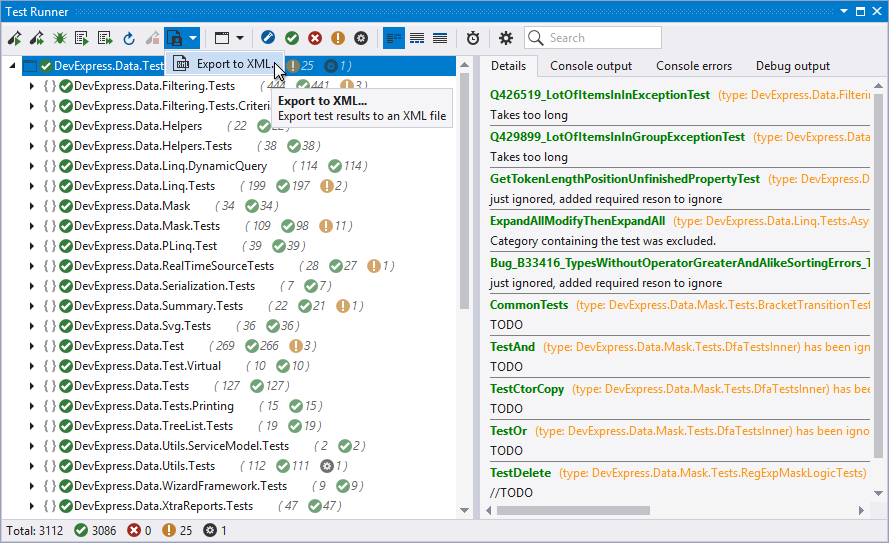Click the blue pencil filter icon
The image size is (889, 543).
268,38
